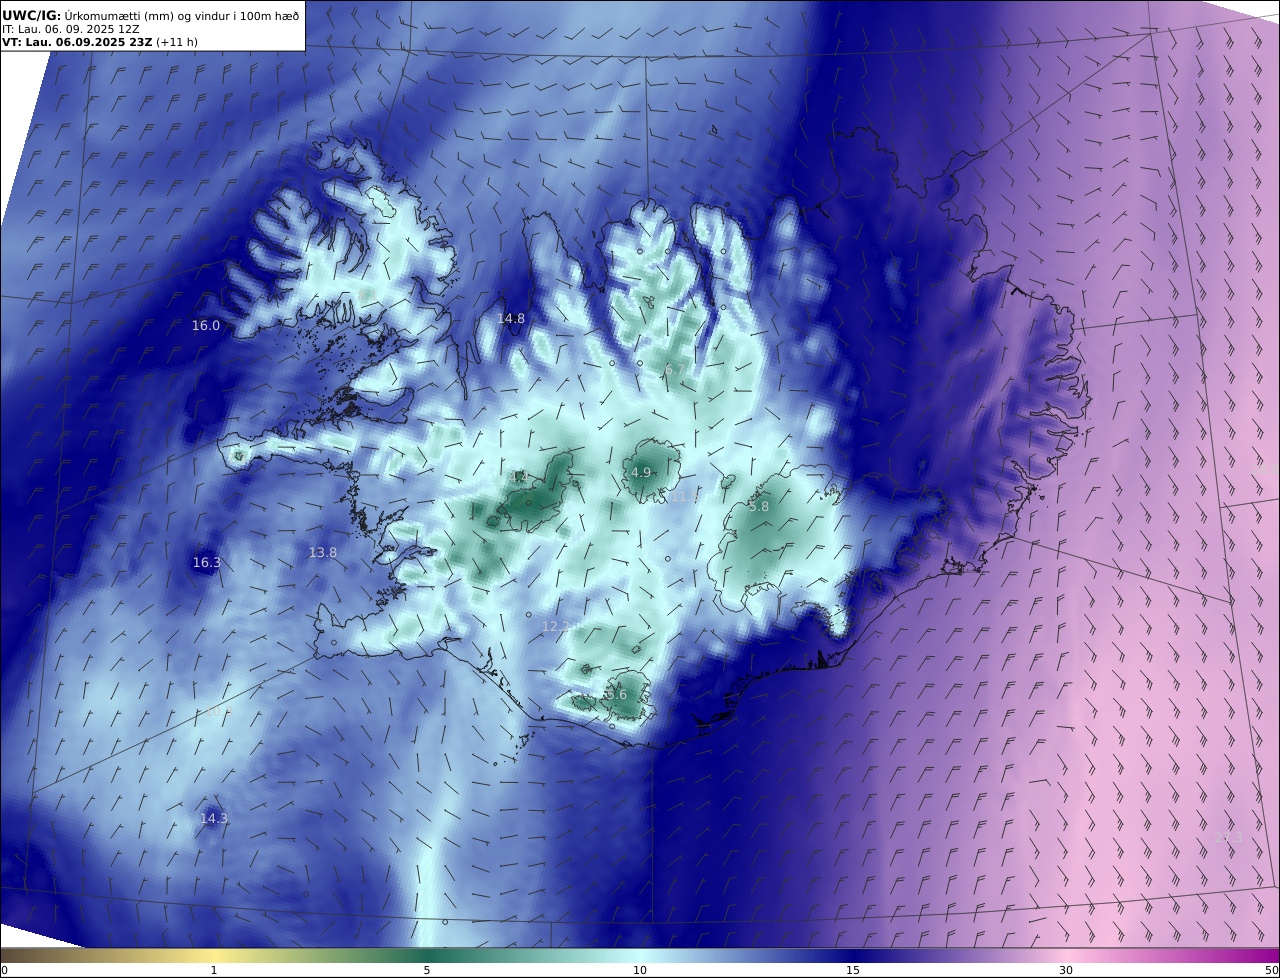The image size is (1280, 978).
Task: Click the colorbar tick label 15
Action: pyautogui.click(x=853, y=970)
